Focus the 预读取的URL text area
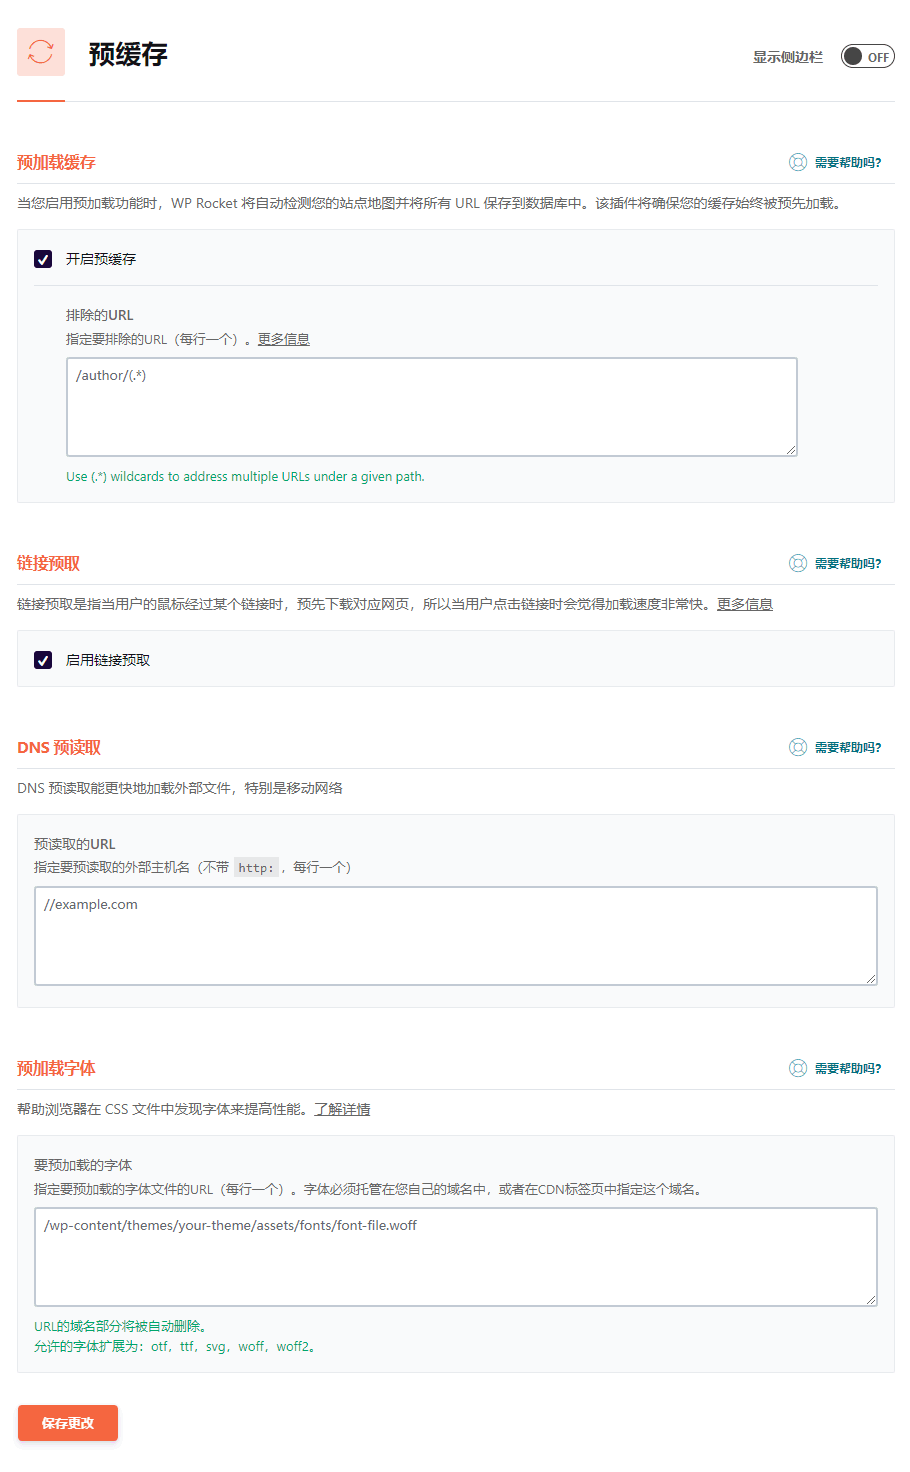The image size is (910, 1472). [x=455, y=936]
